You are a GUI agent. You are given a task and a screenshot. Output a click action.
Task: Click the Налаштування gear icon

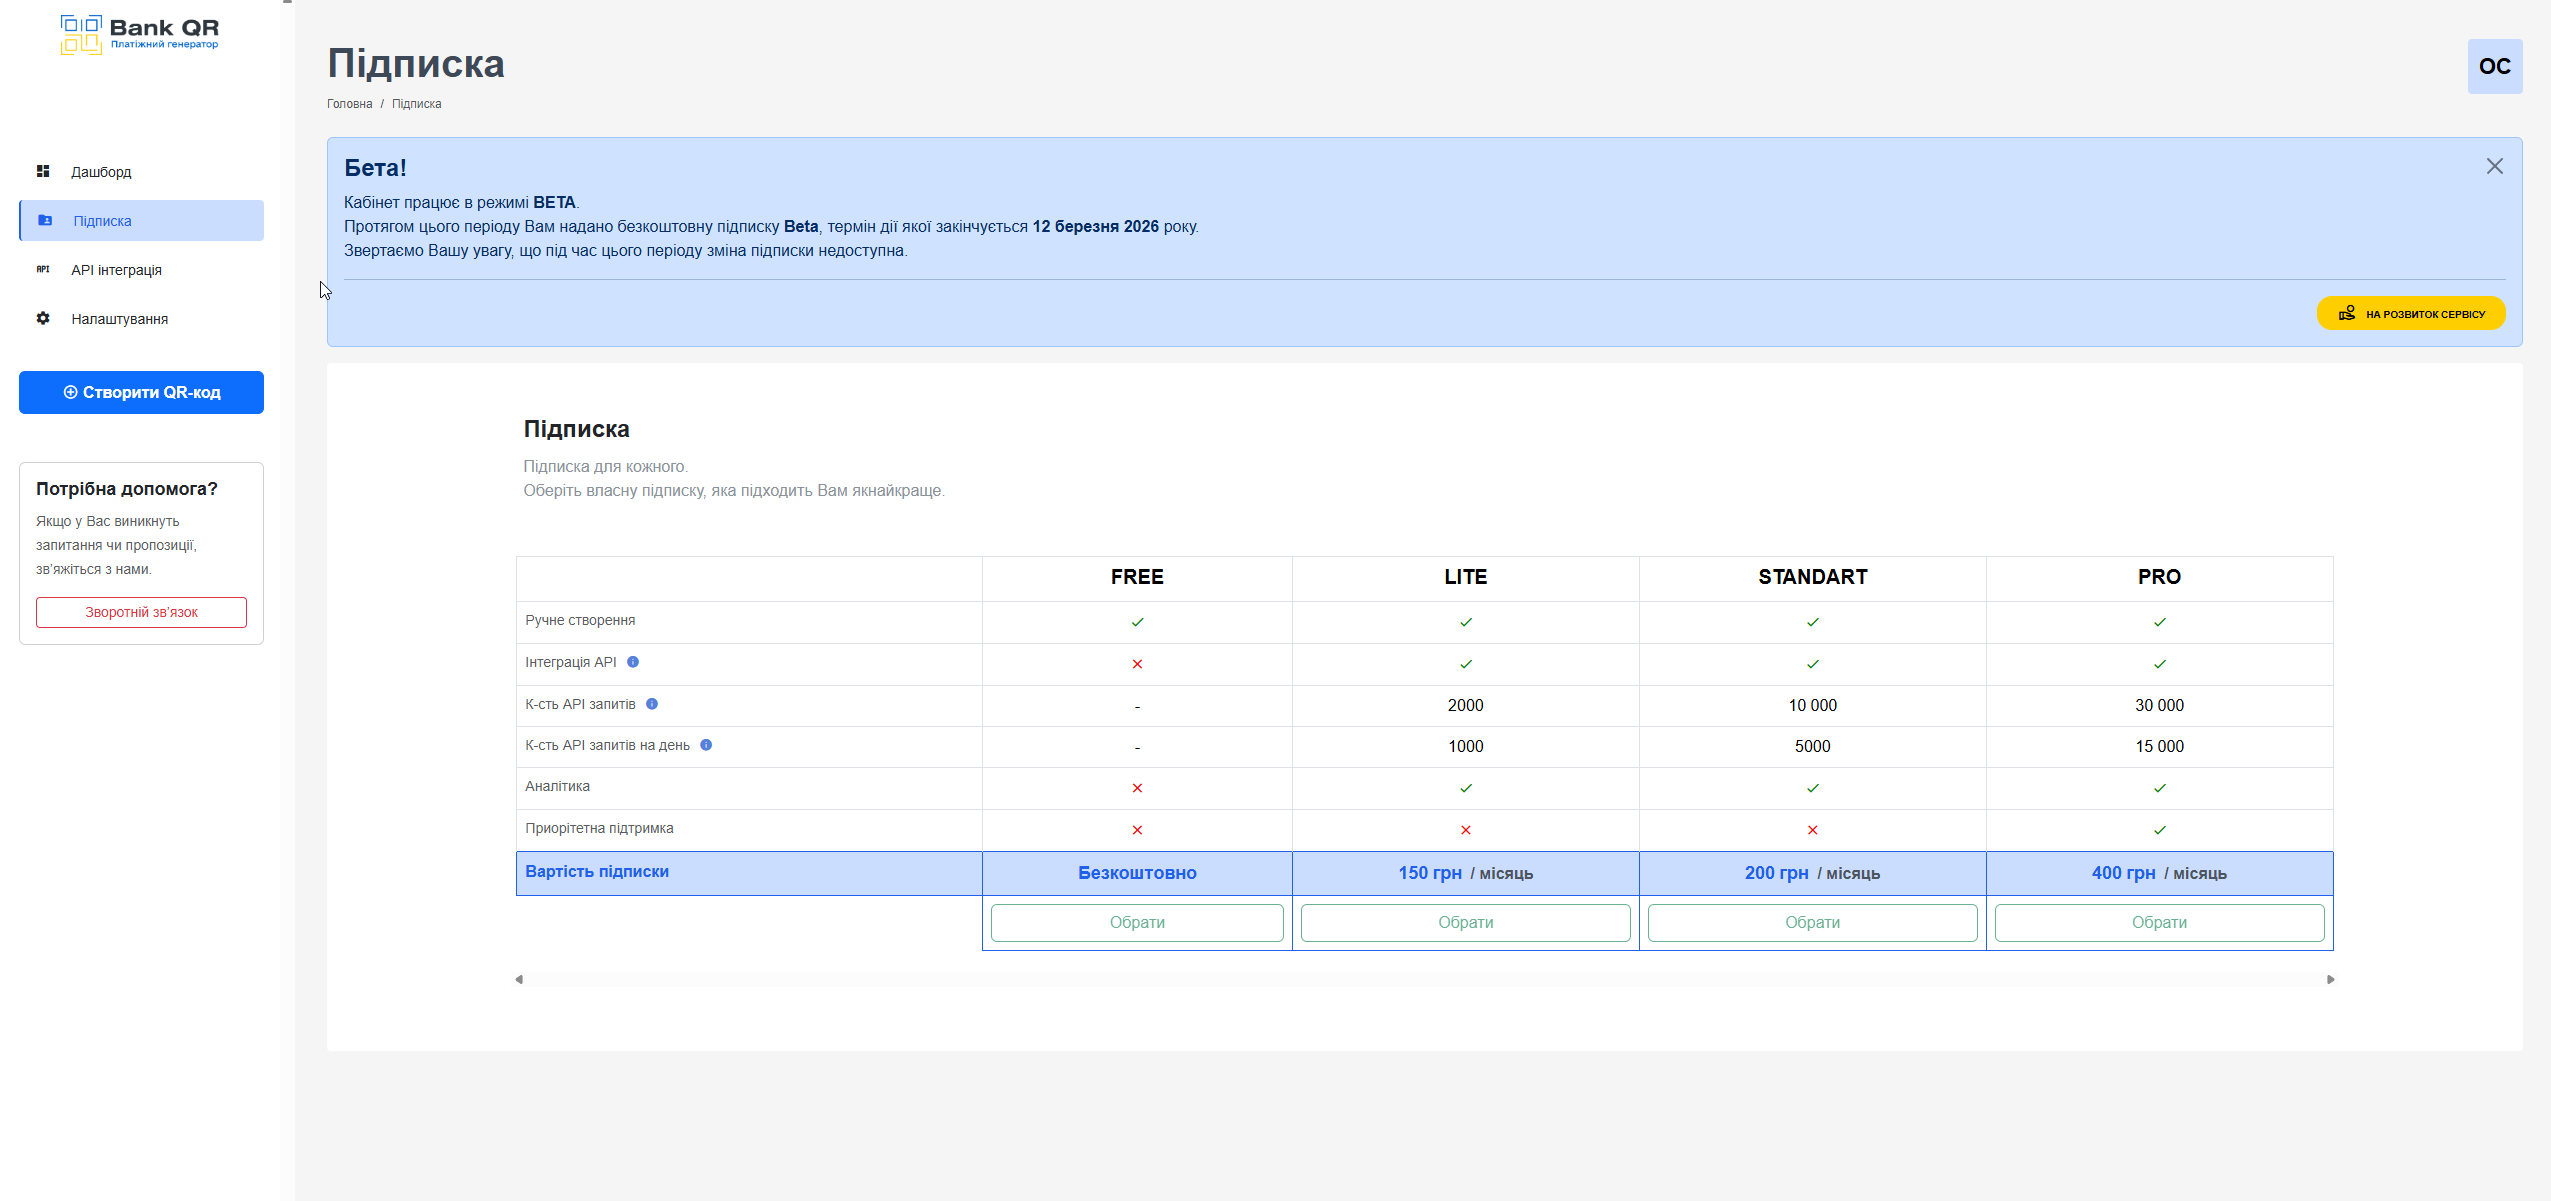click(x=43, y=318)
